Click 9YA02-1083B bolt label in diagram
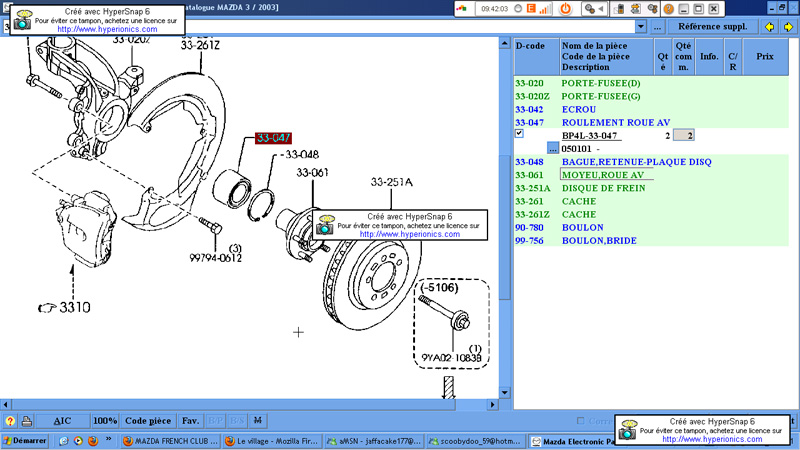This screenshot has width=800, height=450. point(452,358)
